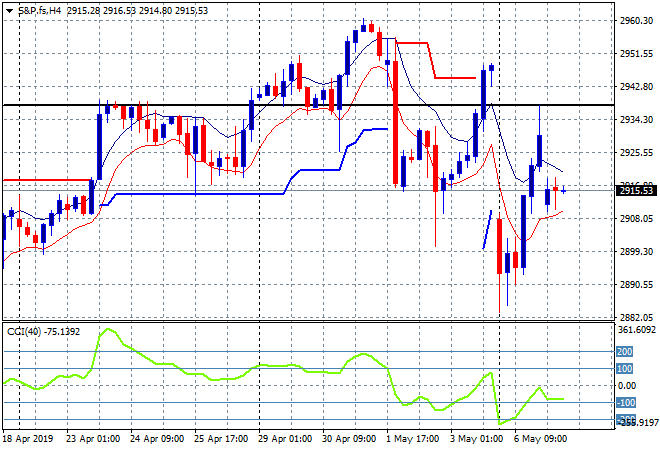Click time axis label 29 Apr 01:00
660x450 pixels.
285,439
